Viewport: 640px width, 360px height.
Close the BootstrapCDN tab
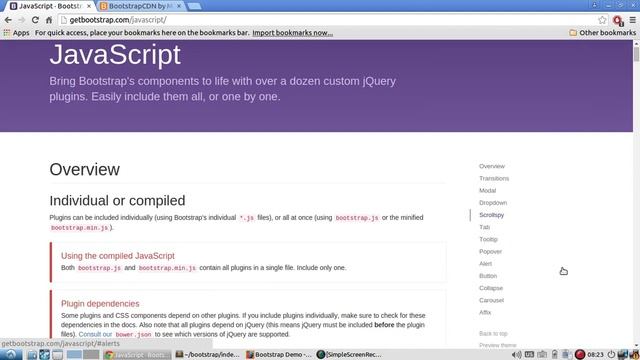point(179,6)
